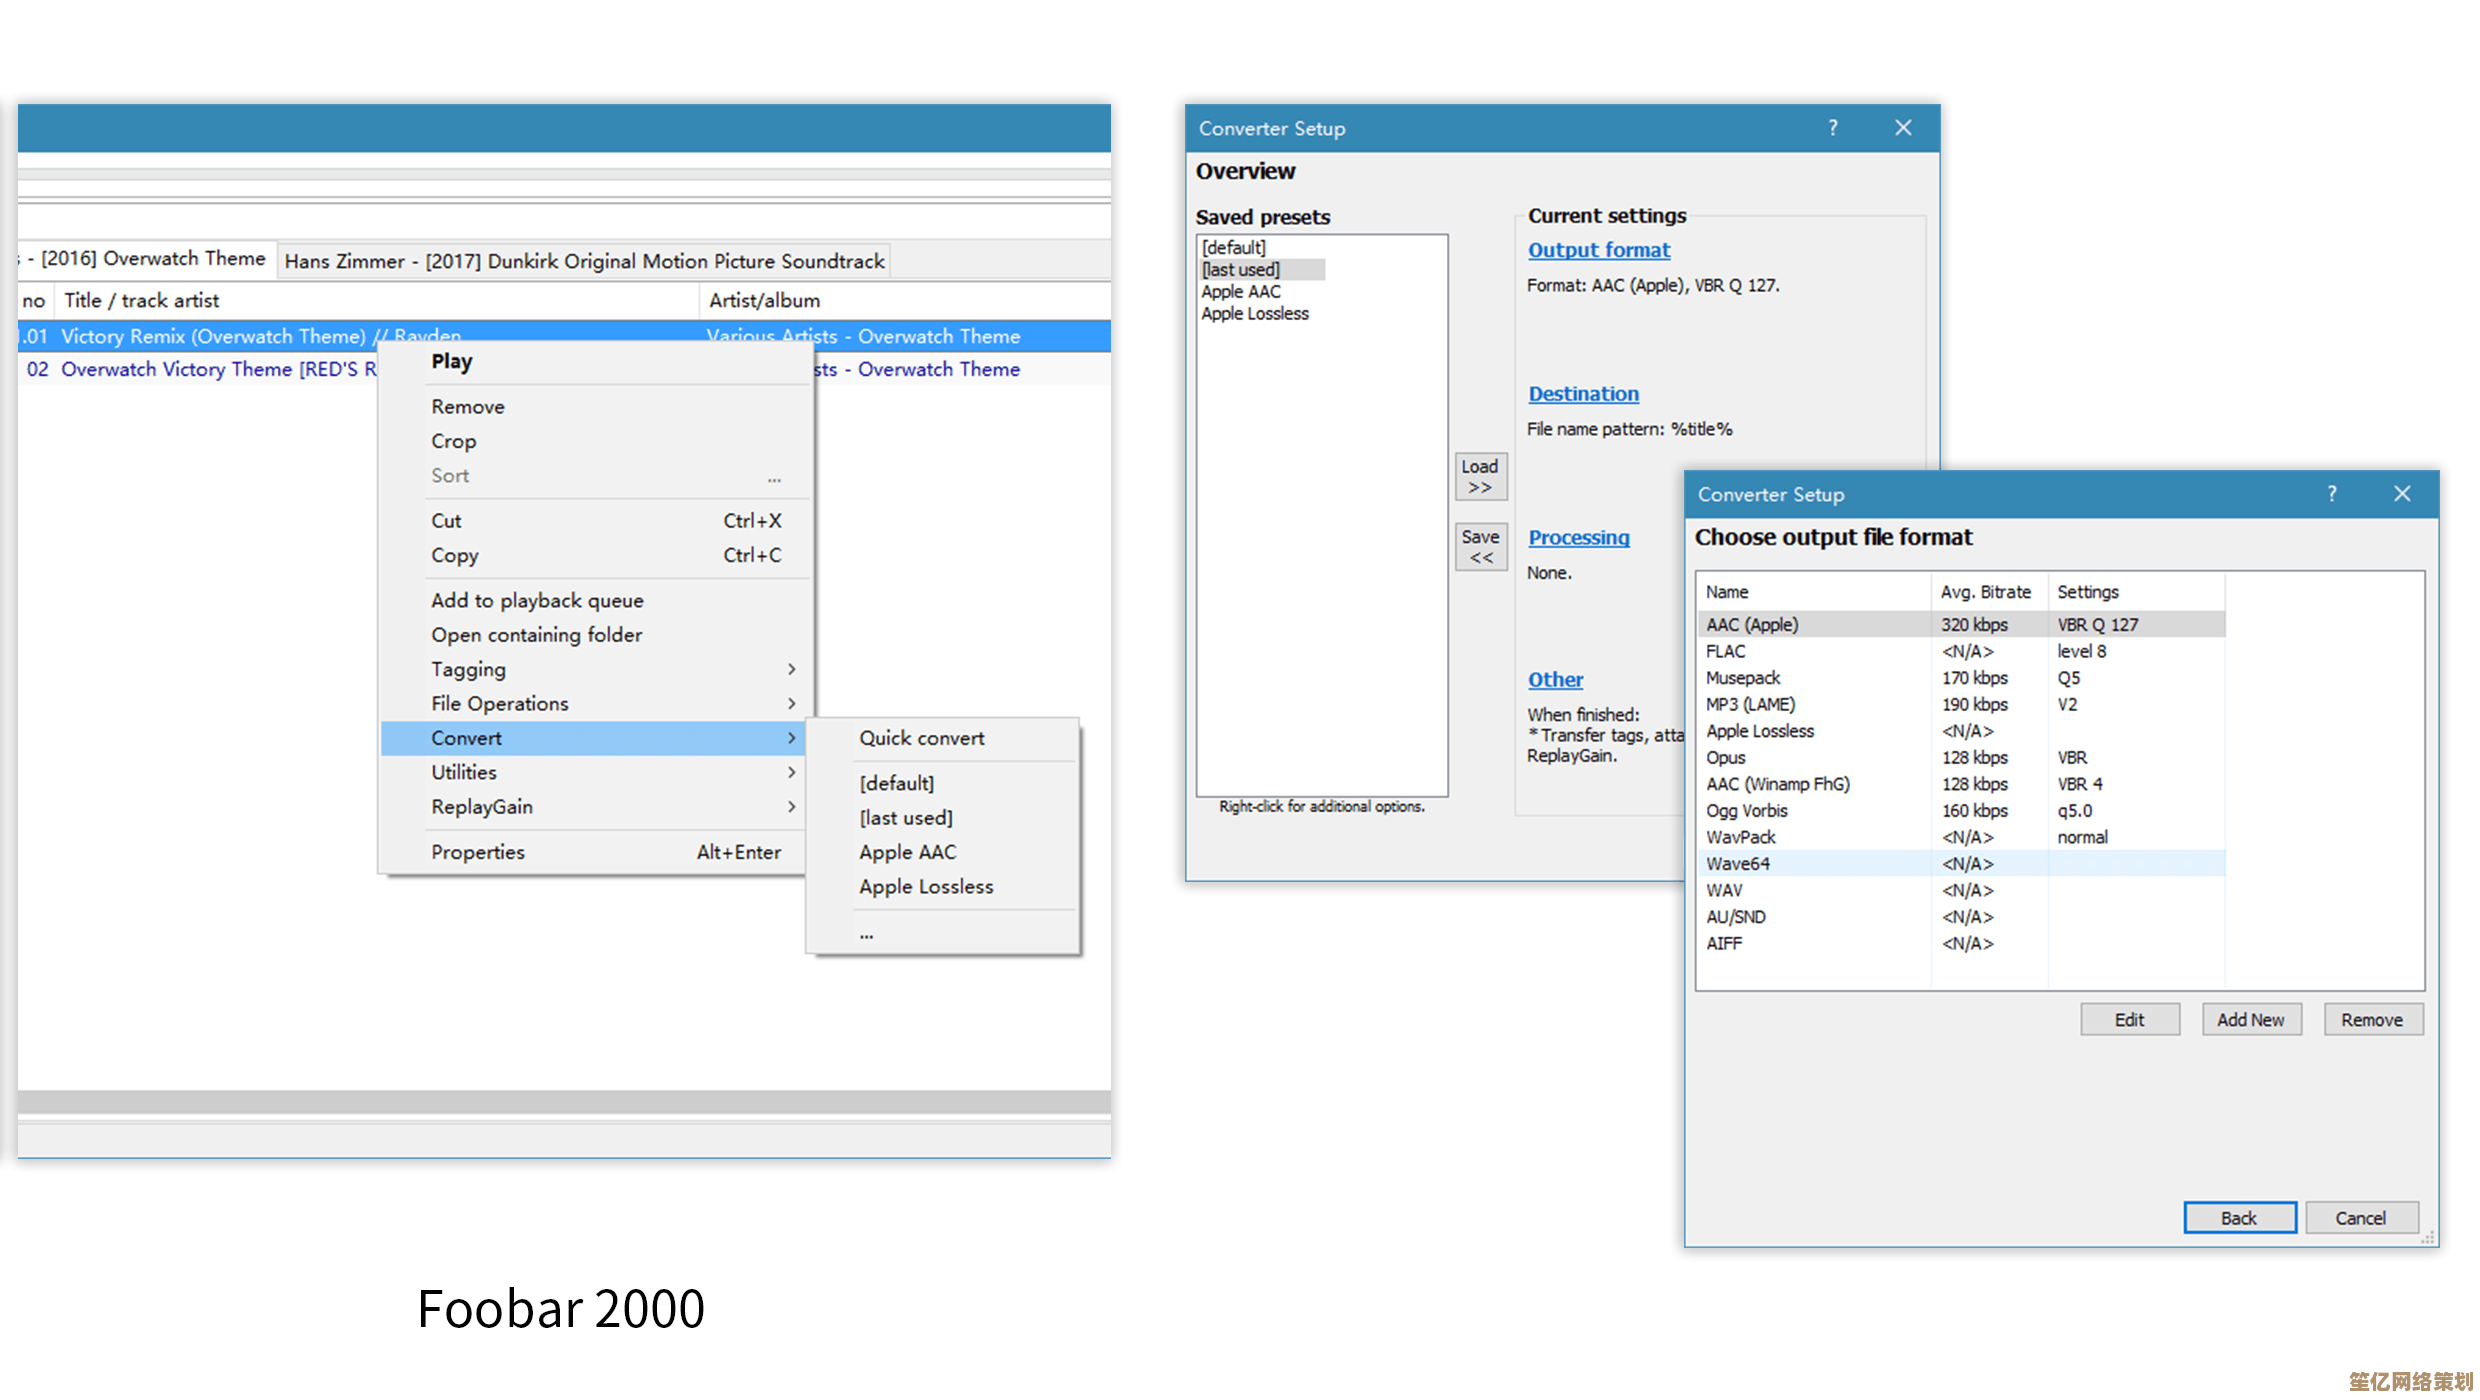Viewport: 2480px width, 1400px height.
Task: Click the Save << button
Action: coord(1481,547)
